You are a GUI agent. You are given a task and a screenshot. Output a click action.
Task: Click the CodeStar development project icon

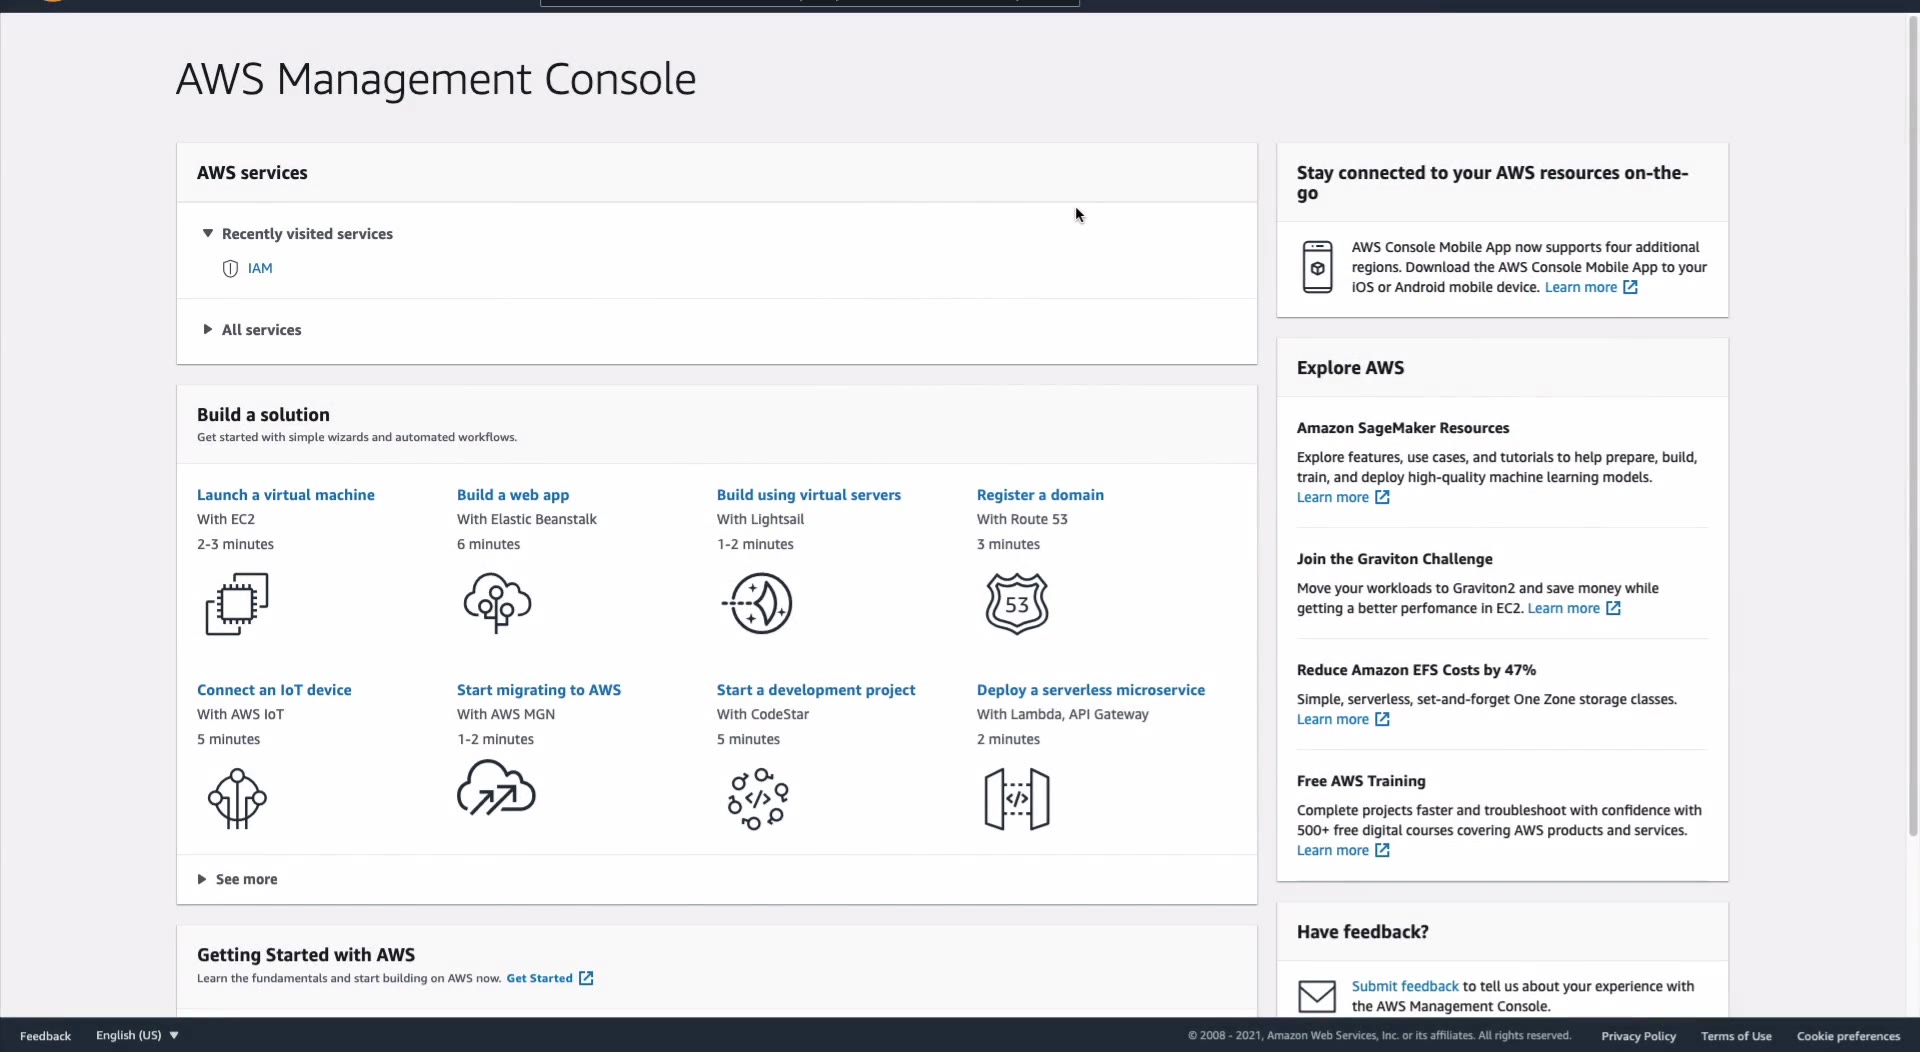758,799
